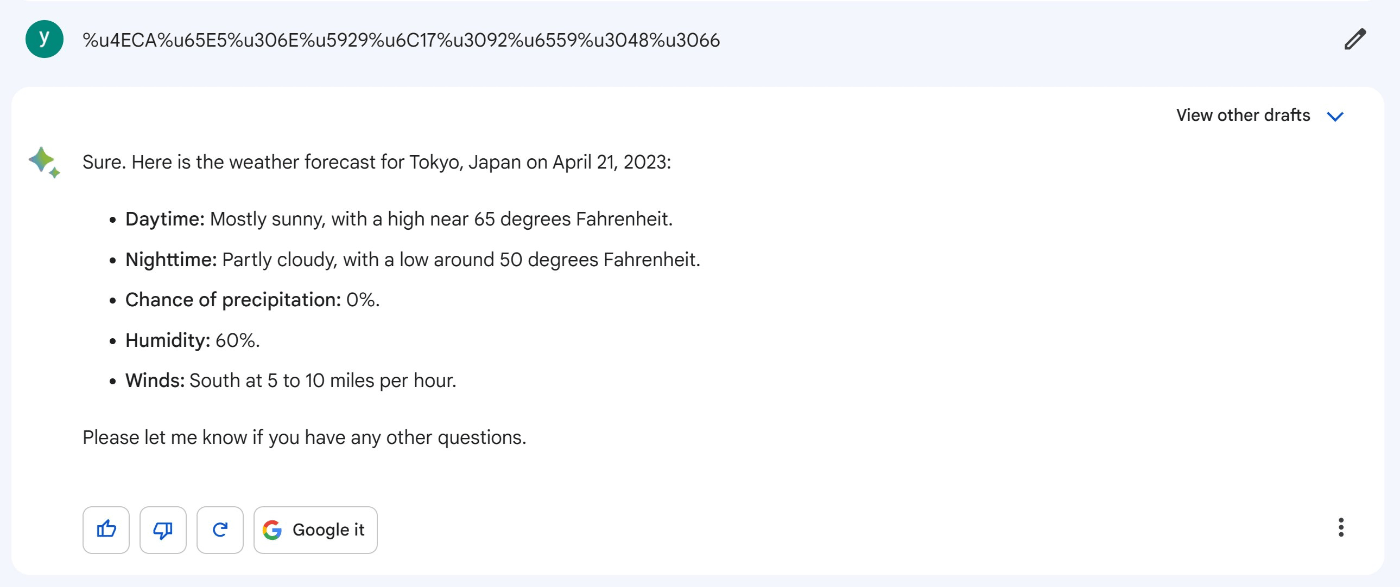This screenshot has height=587, width=1400.
Task: Click 'Please let me know' closing sentence
Action: [304, 438]
